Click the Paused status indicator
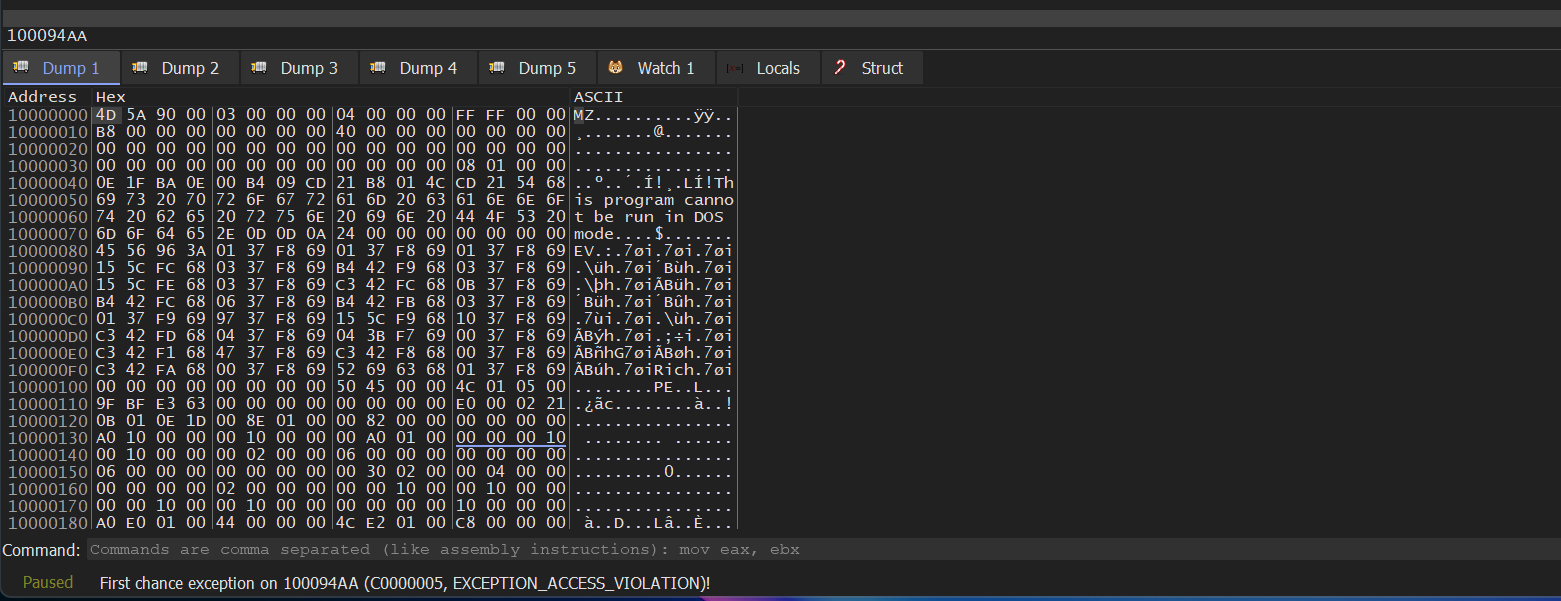1561x601 pixels. click(48, 583)
